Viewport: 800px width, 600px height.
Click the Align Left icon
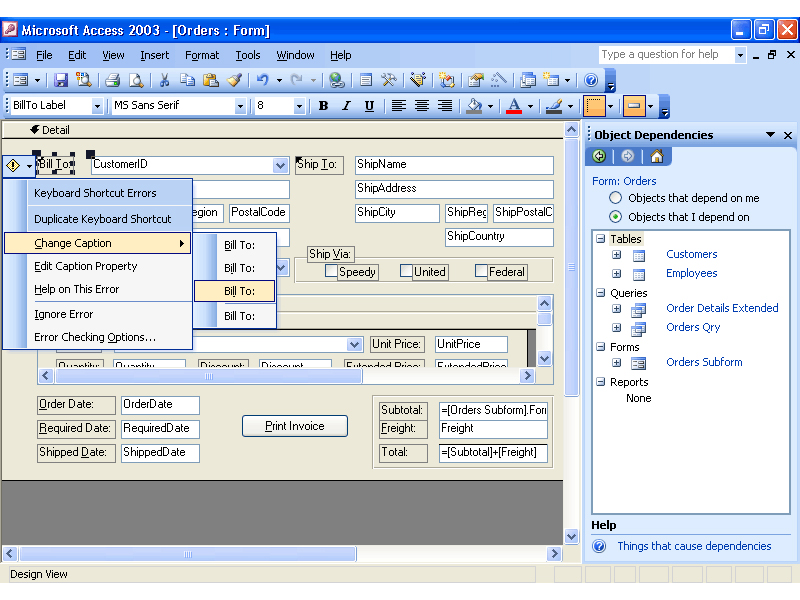pyautogui.click(x=398, y=106)
